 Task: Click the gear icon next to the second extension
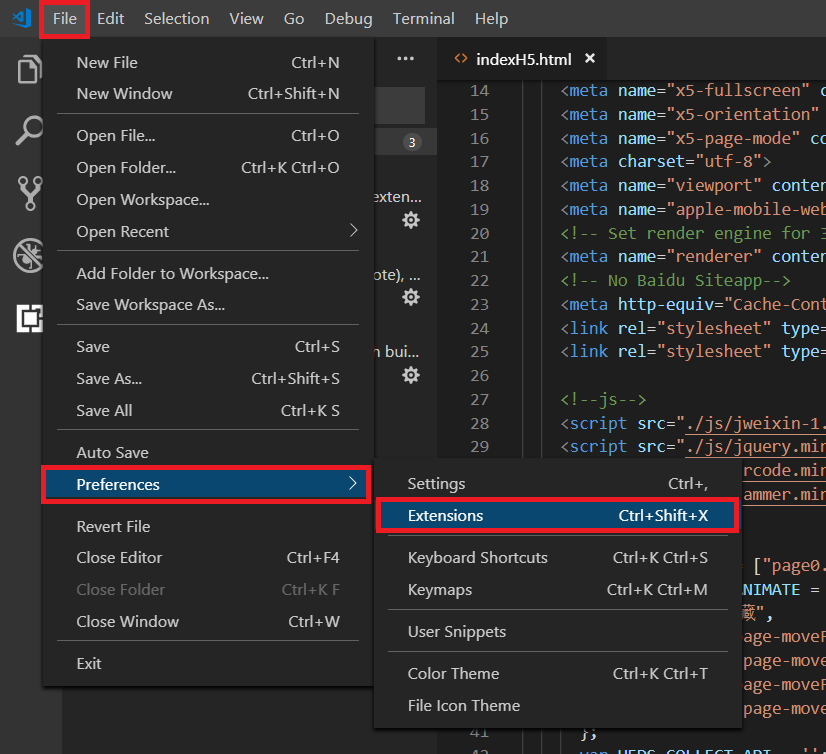point(410,297)
